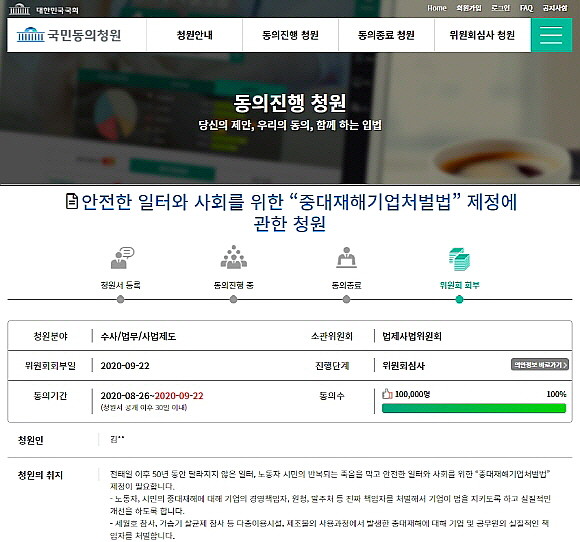Click the 동의종료 podium icon
Image resolution: width=580 pixels, height=542 pixels.
pos(347,257)
